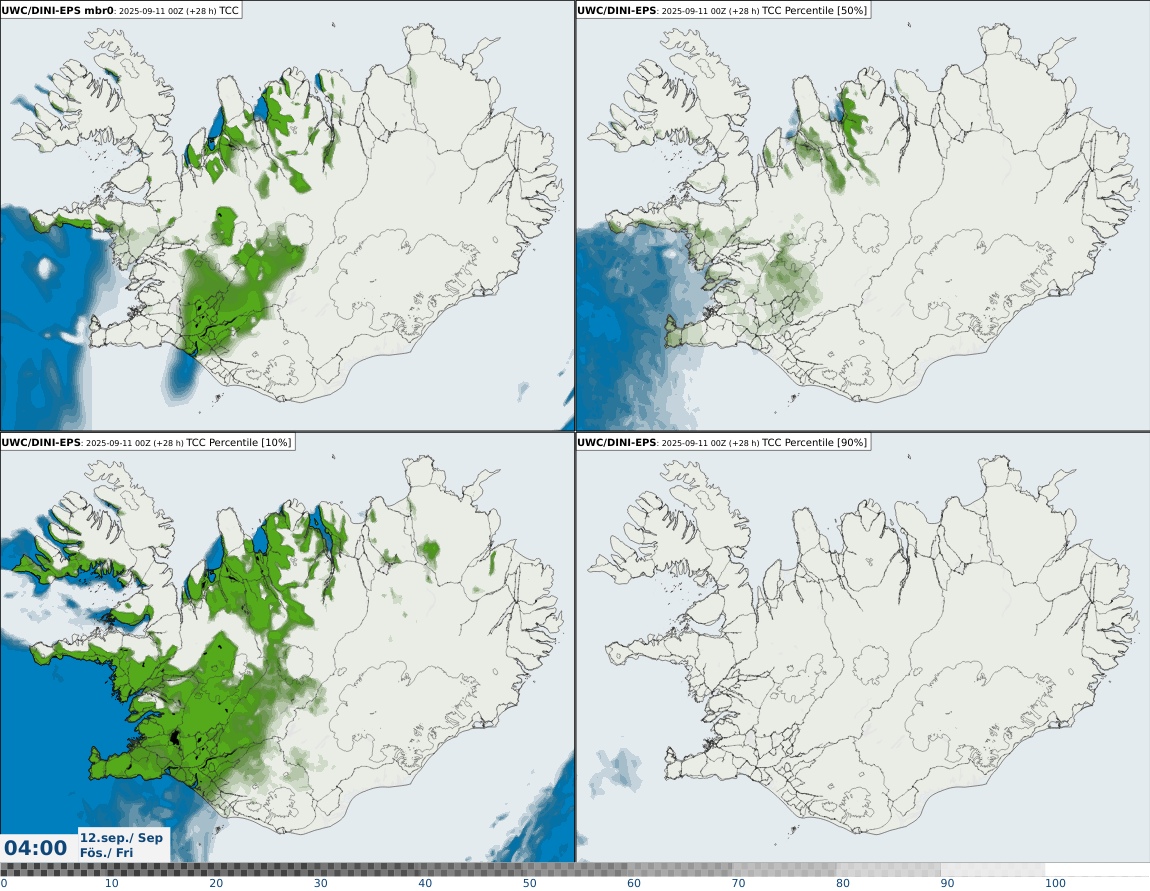This screenshot has height=891, width=1150.
Task: Click the '04:00' time label
Action: (x=35, y=848)
